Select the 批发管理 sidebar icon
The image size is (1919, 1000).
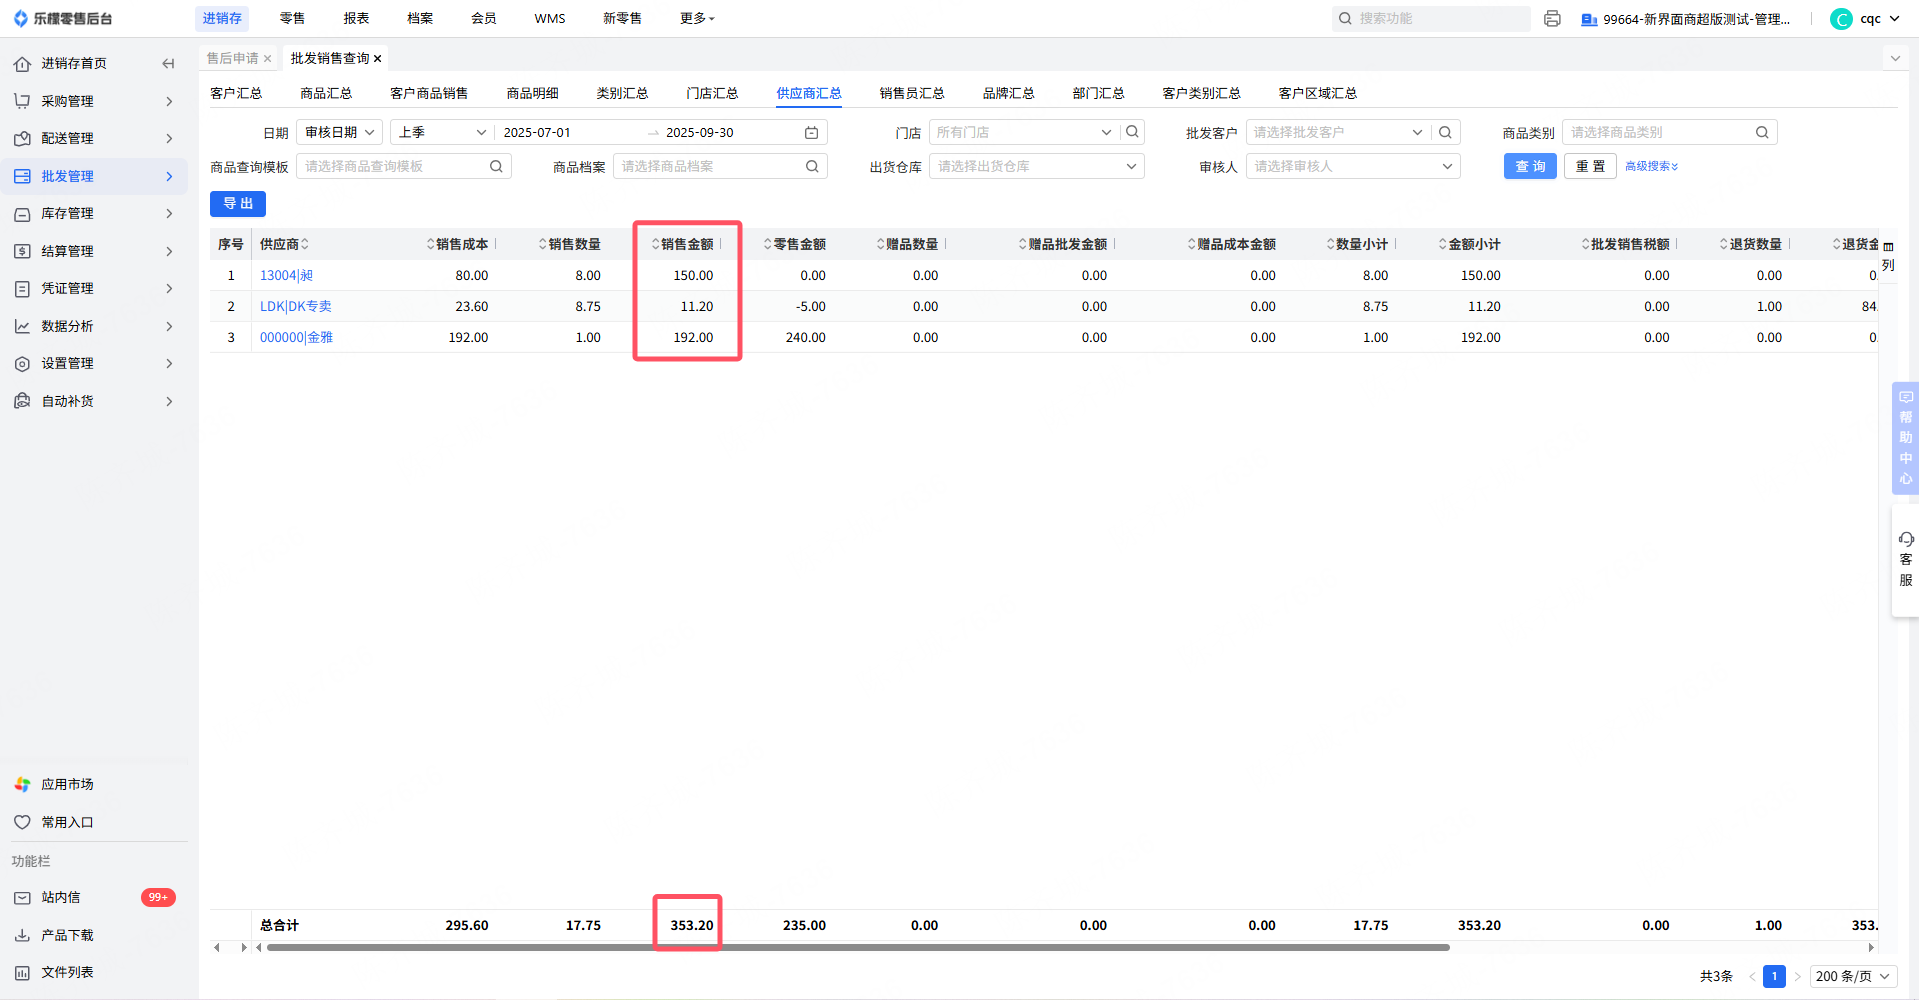pyautogui.click(x=22, y=176)
